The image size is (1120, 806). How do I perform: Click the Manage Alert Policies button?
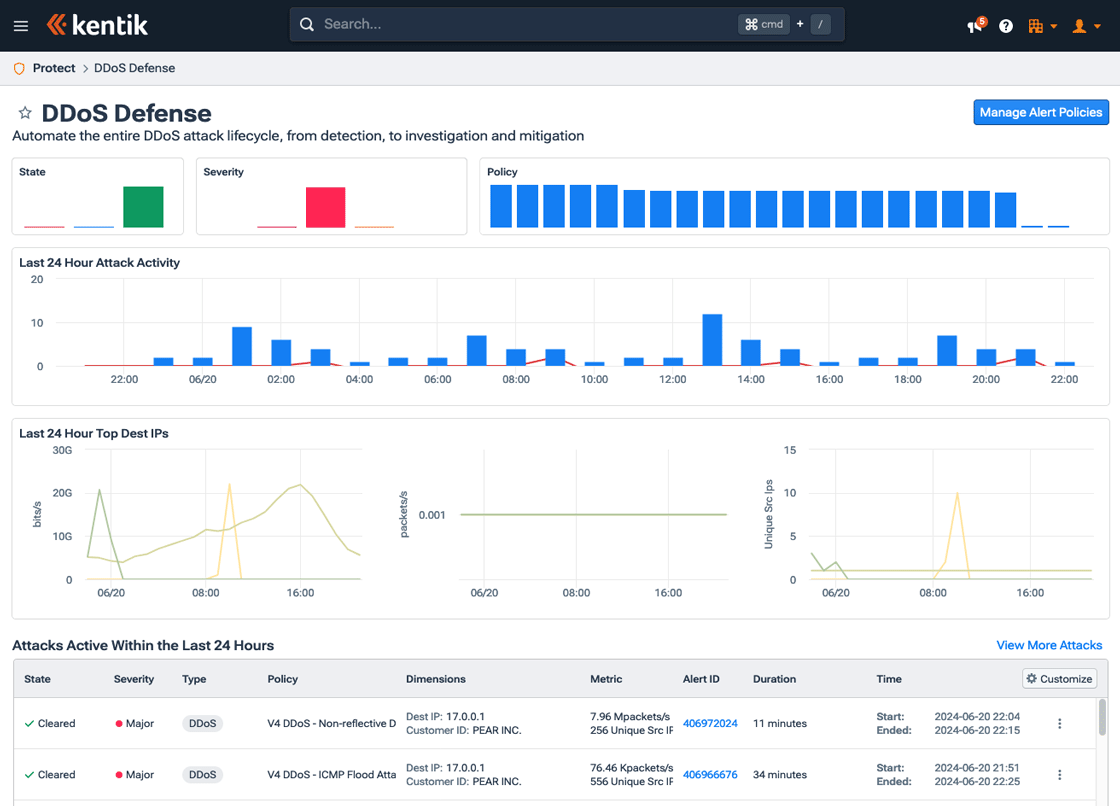(1040, 112)
